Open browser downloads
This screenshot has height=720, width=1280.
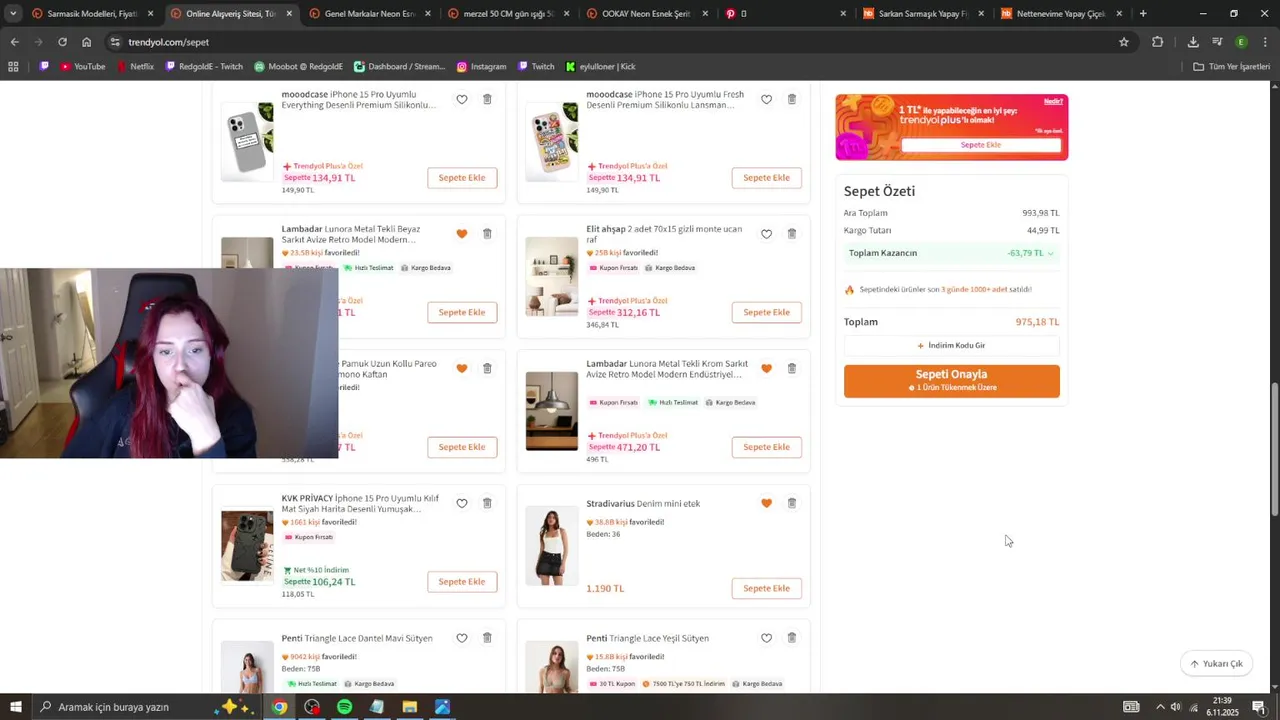(x=1193, y=42)
